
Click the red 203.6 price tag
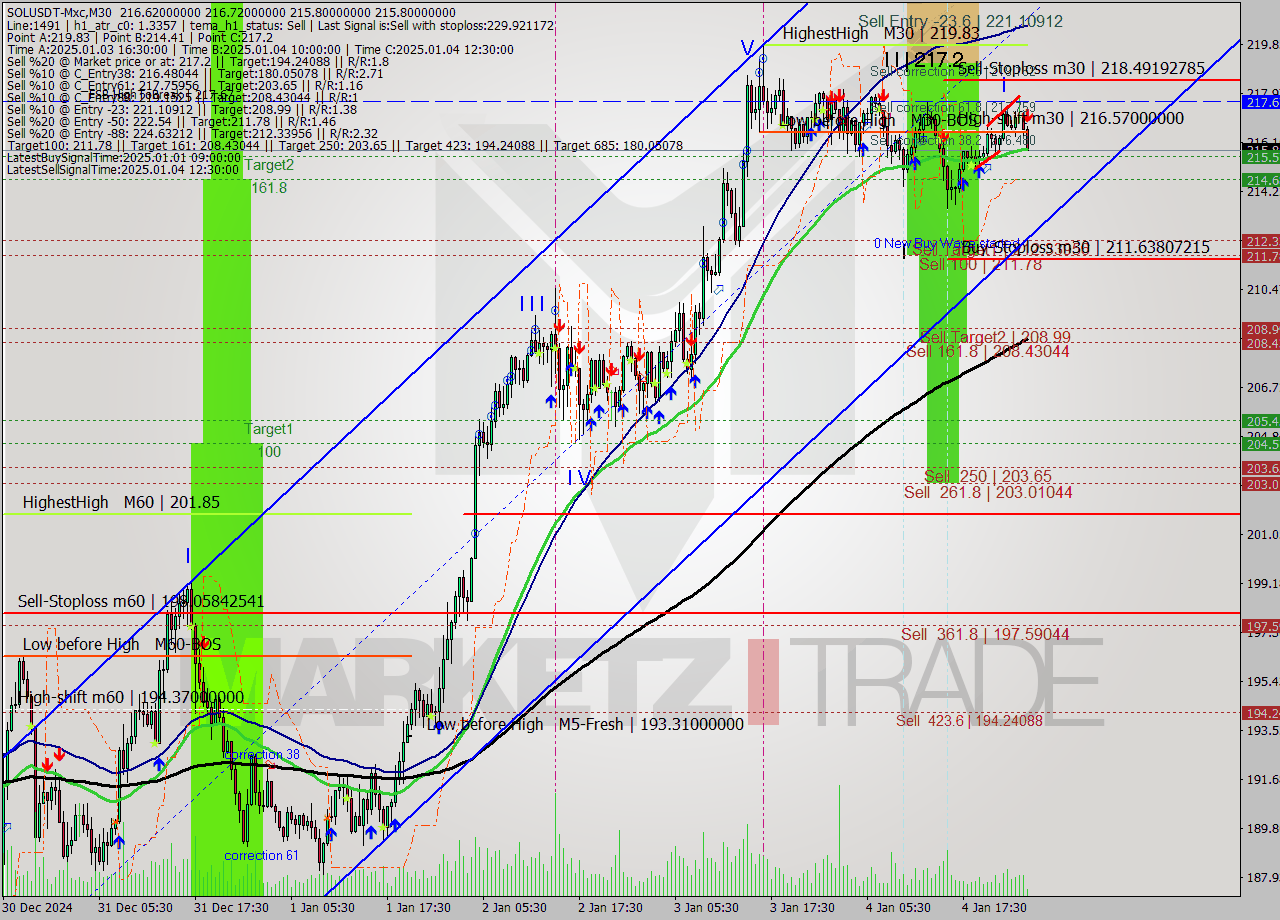(x=1261, y=468)
